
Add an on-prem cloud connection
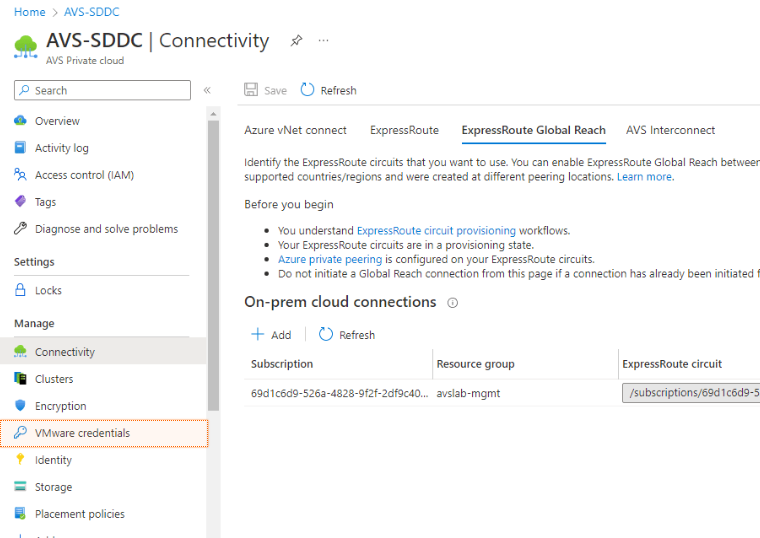[271, 335]
